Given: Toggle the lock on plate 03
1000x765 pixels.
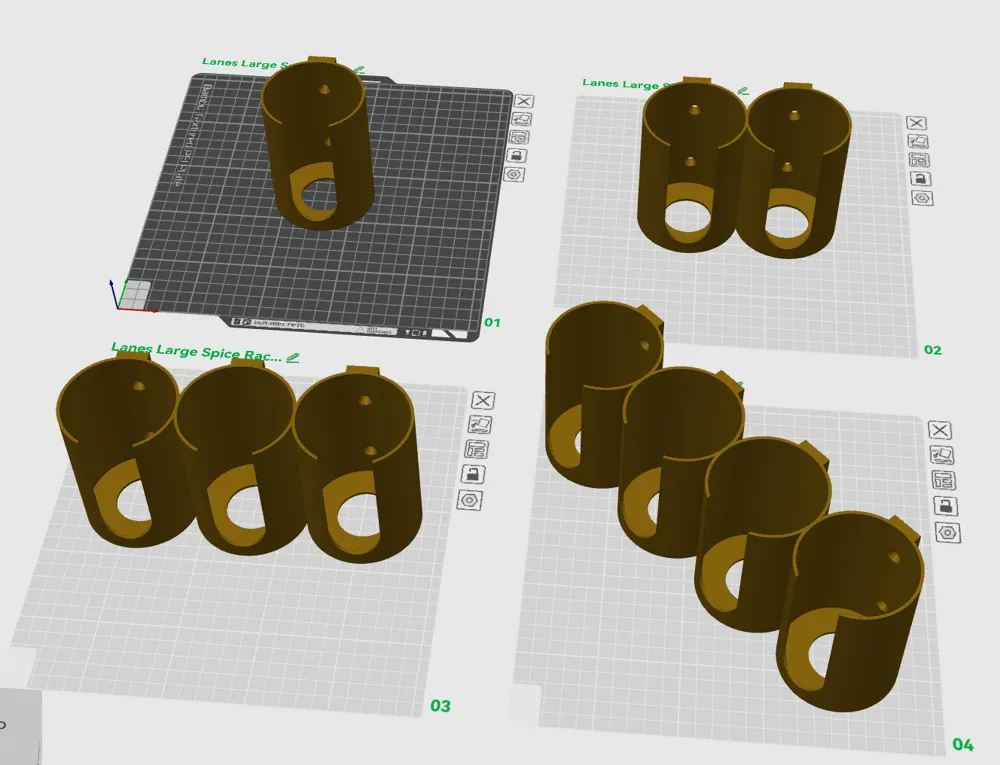Looking at the screenshot, I should (473, 474).
